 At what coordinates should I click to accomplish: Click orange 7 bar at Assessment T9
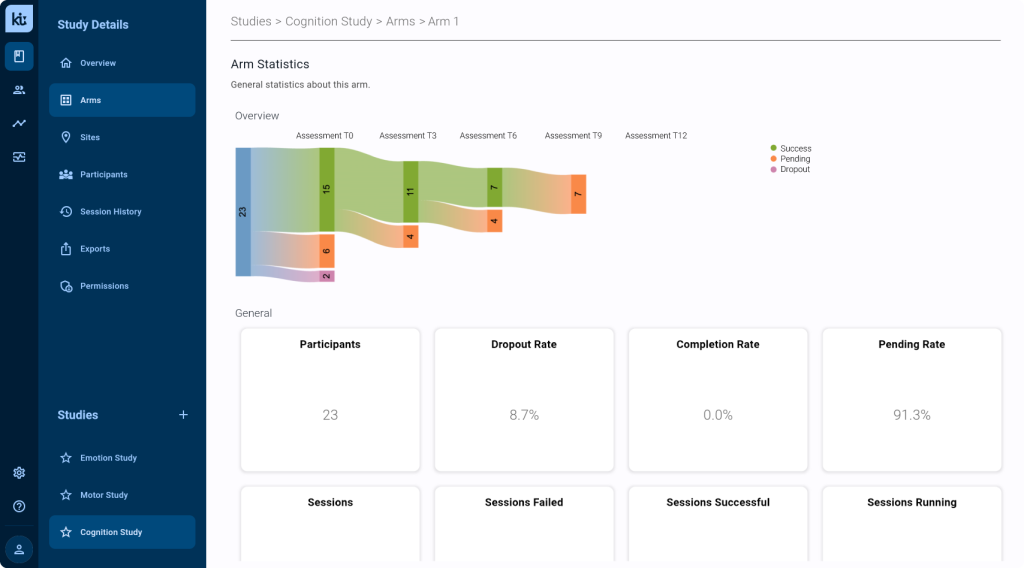point(579,194)
